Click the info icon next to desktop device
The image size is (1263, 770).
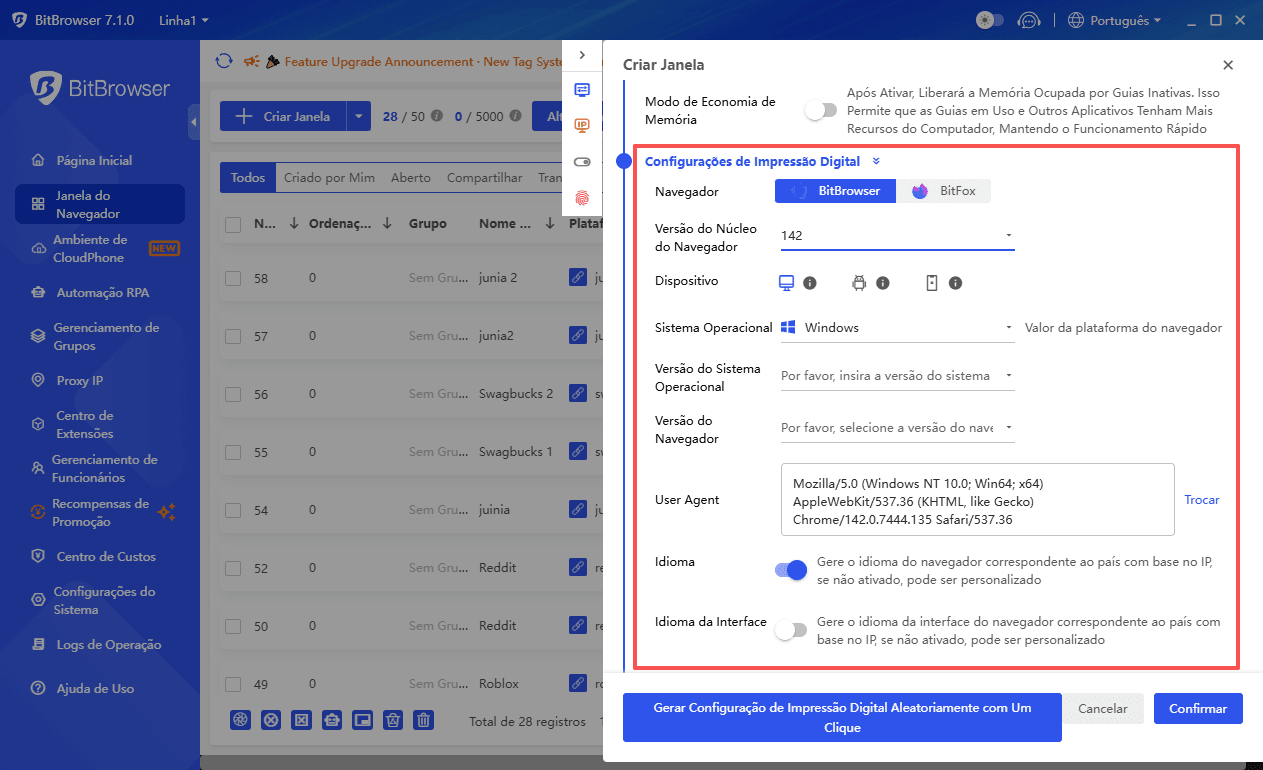810,283
